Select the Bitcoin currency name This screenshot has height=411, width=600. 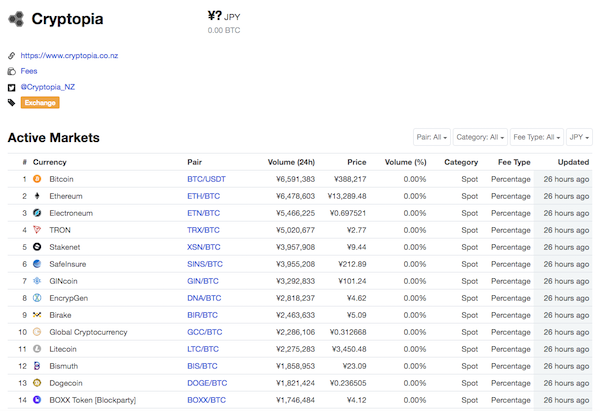(x=61, y=179)
